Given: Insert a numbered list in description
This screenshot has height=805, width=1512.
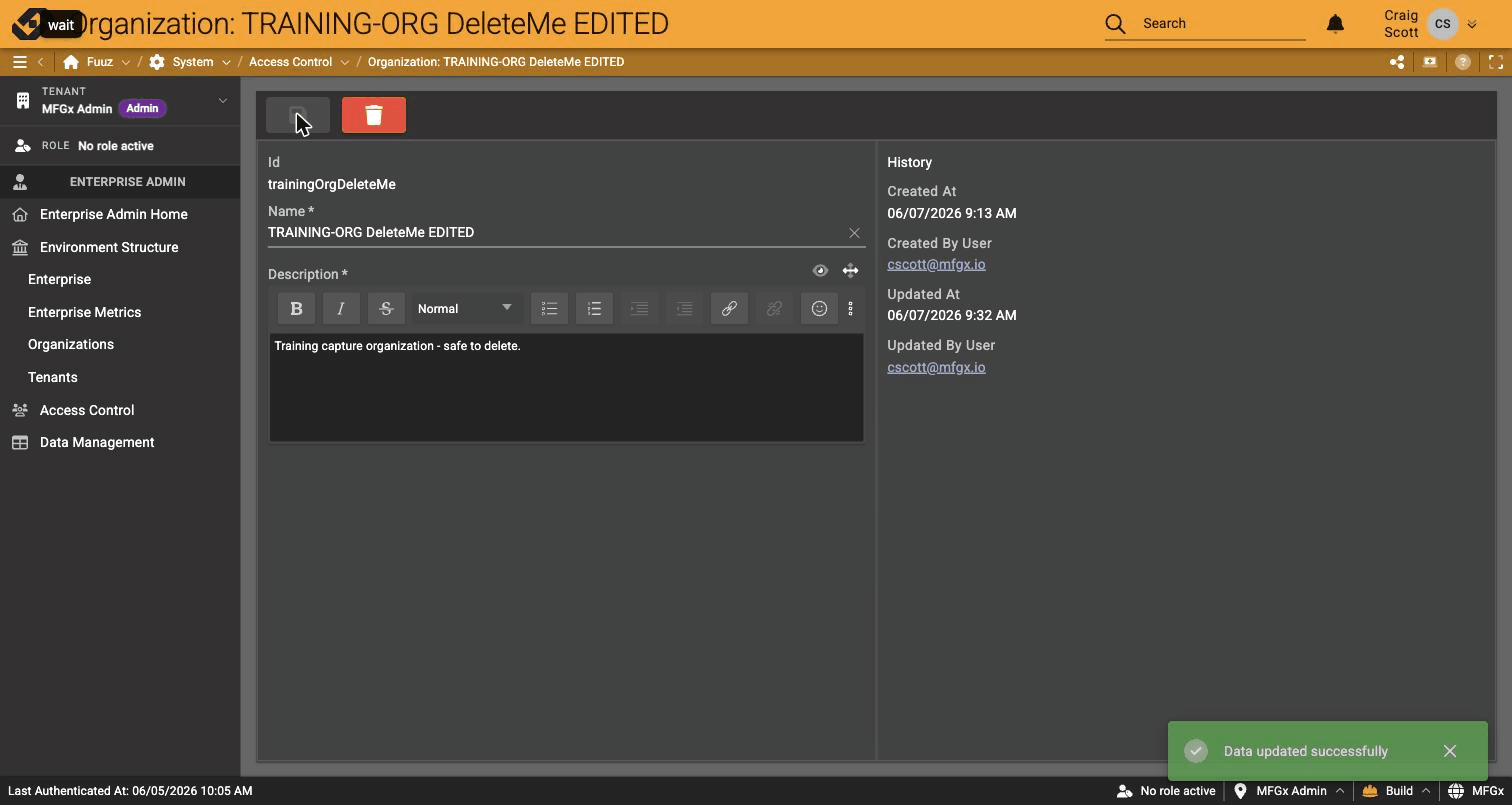Looking at the screenshot, I should tap(595, 309).
